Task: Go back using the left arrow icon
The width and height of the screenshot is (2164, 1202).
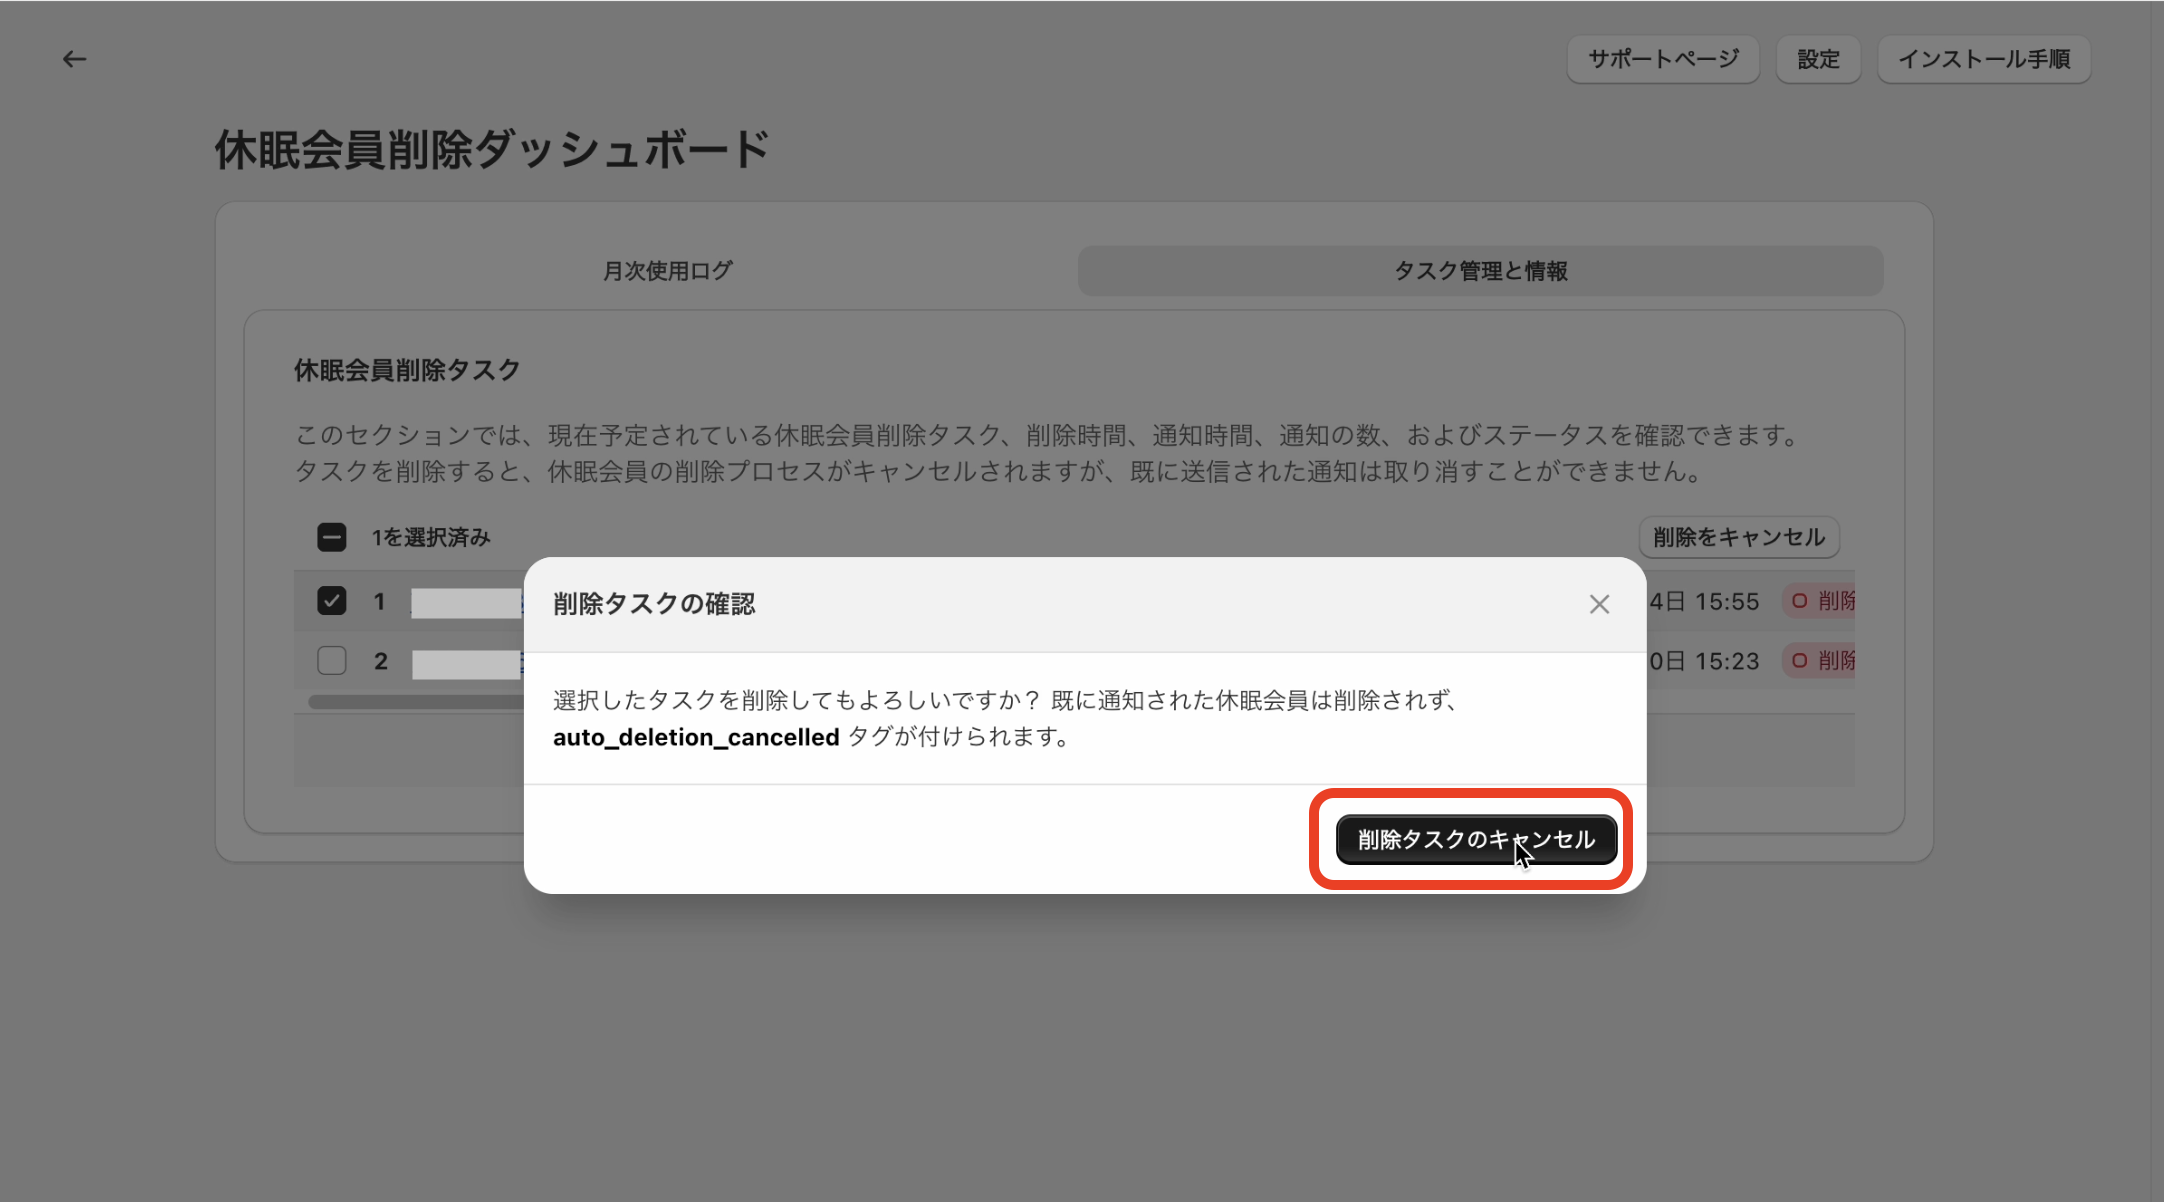Action: 74,59
